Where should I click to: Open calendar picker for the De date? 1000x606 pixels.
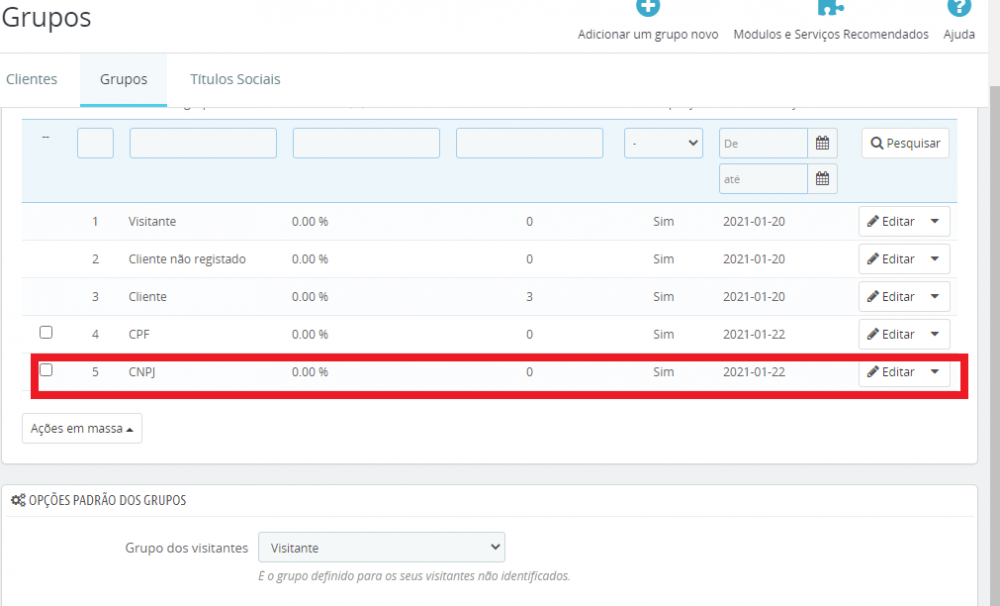[822, 143]
